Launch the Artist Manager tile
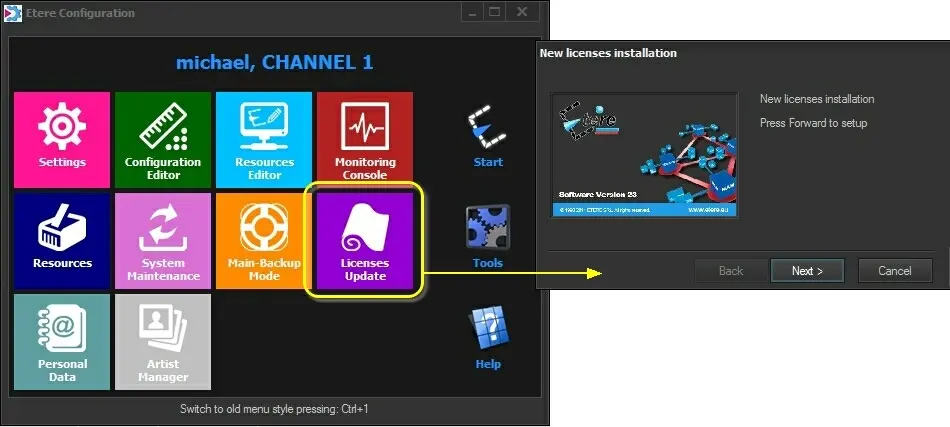Screen dimensions: 950x427 tap(163, 341)
